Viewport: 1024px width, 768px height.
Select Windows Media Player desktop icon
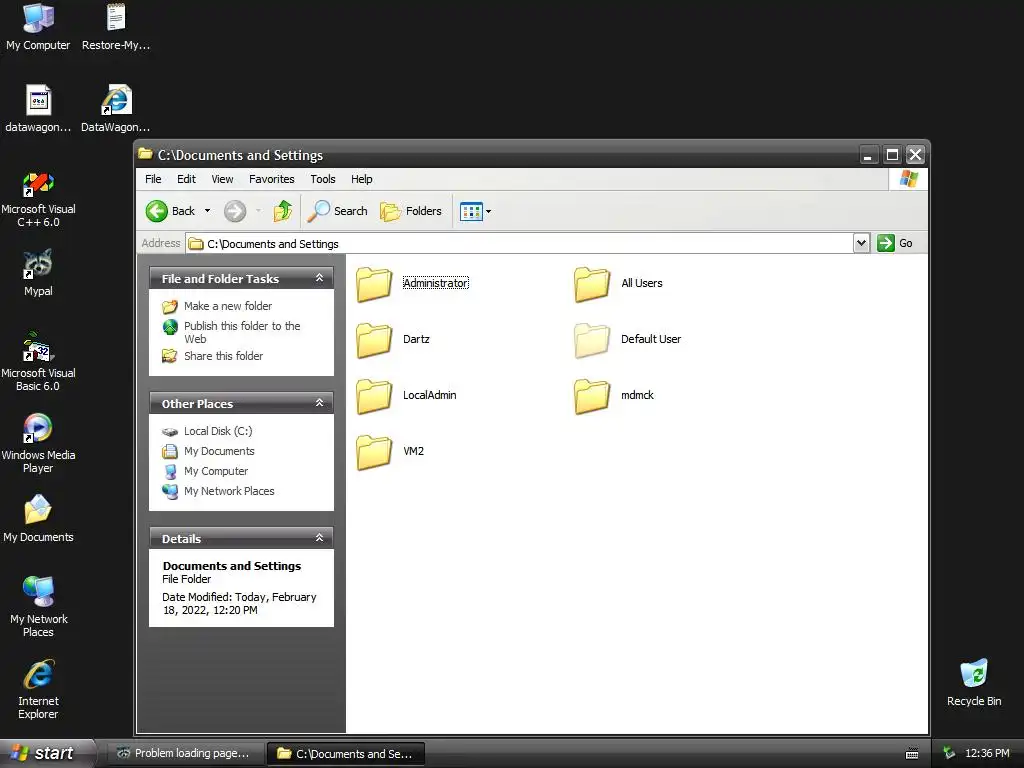38,444
